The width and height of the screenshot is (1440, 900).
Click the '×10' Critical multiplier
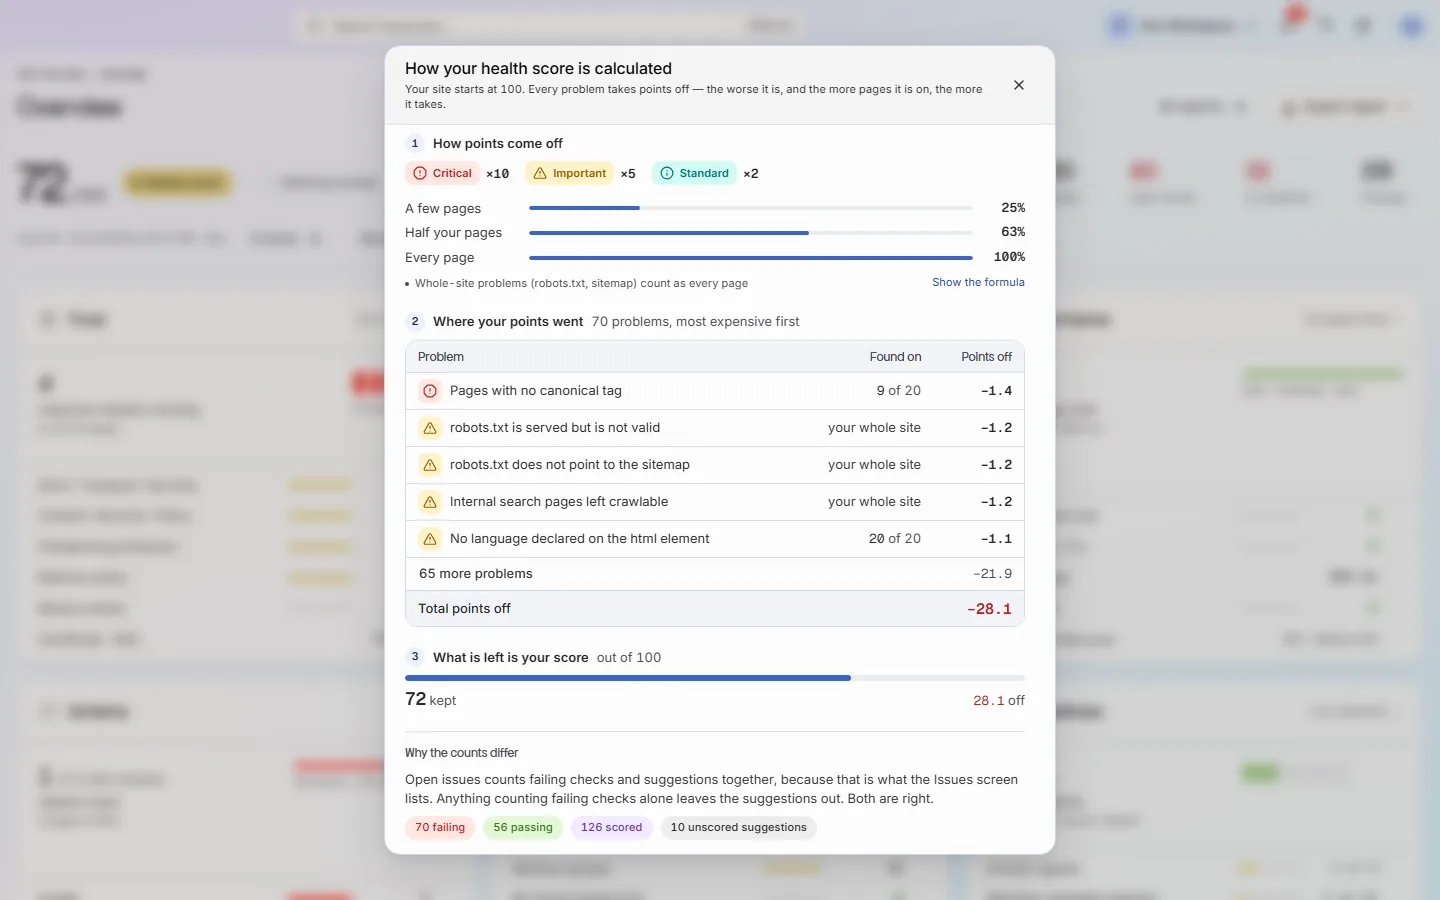pyautogui.click(x=498, y=174)
